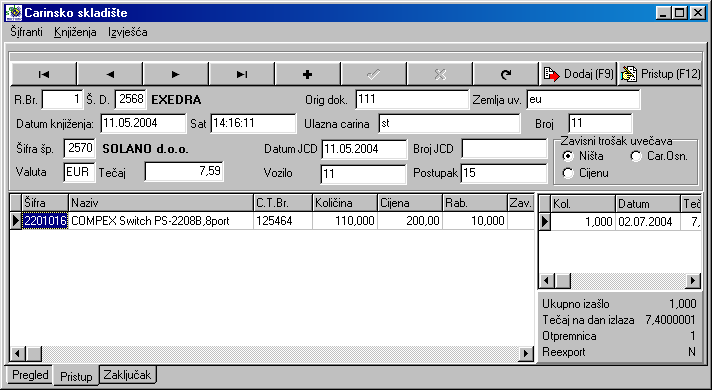The height and width of the screenshot is (390, 712).
Task: Select the 2201016 Šifra grid cell
Action: click(x=45, y=221)
